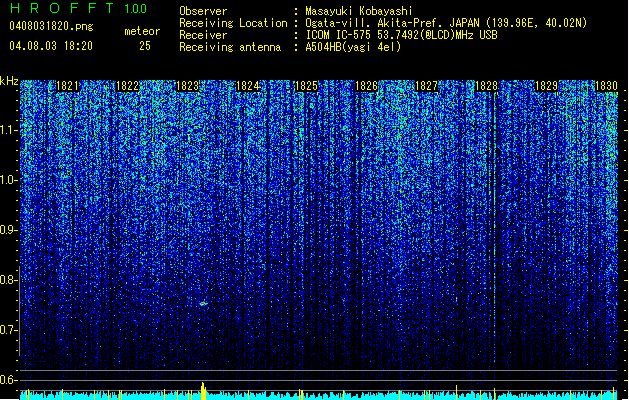Click the Receiving Location label
Image resolution: width=629 pixels, height=400 pixels.
233,23
